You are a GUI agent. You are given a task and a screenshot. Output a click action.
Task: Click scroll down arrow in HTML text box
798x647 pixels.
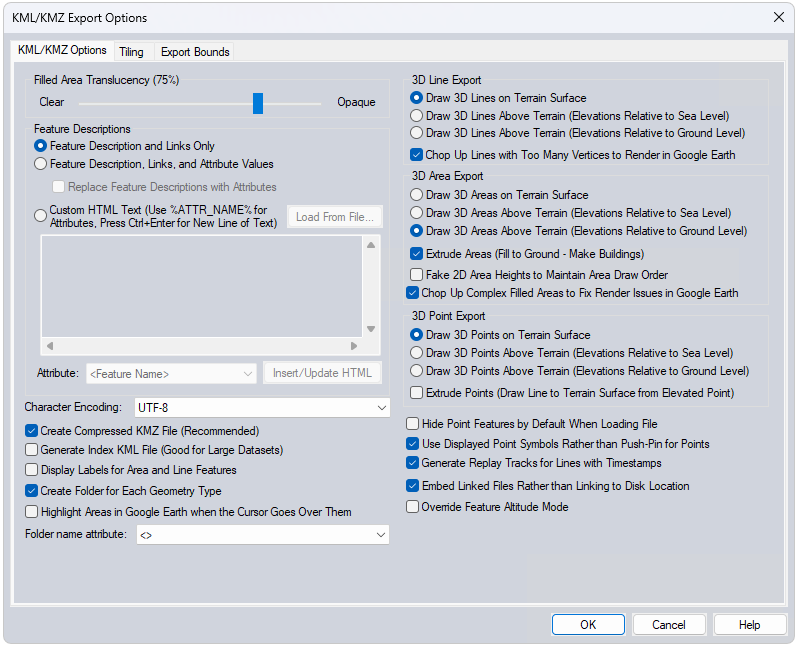tap(371, 329)
